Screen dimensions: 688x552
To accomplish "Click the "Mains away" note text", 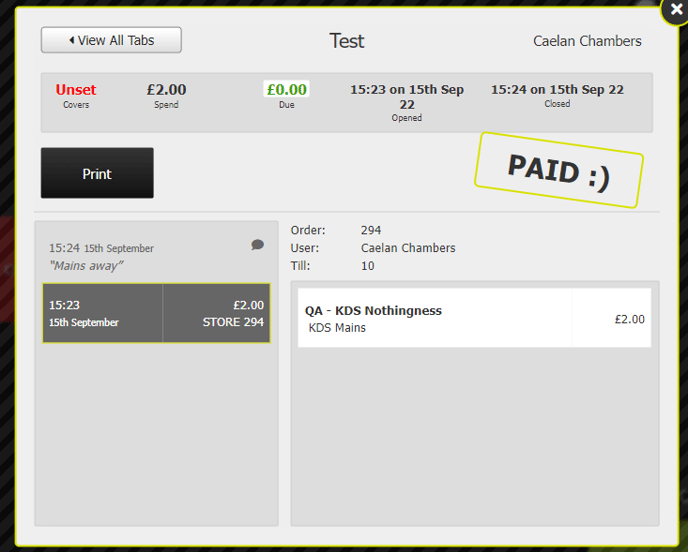I will click(86, 266).
